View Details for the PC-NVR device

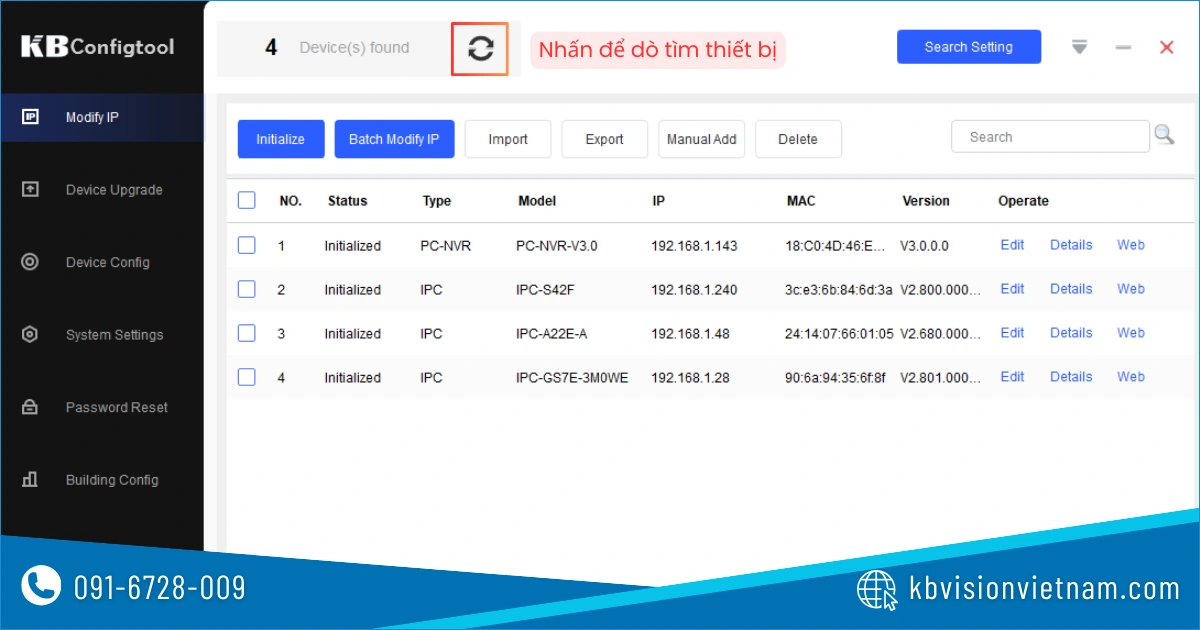click(1070, 245)
